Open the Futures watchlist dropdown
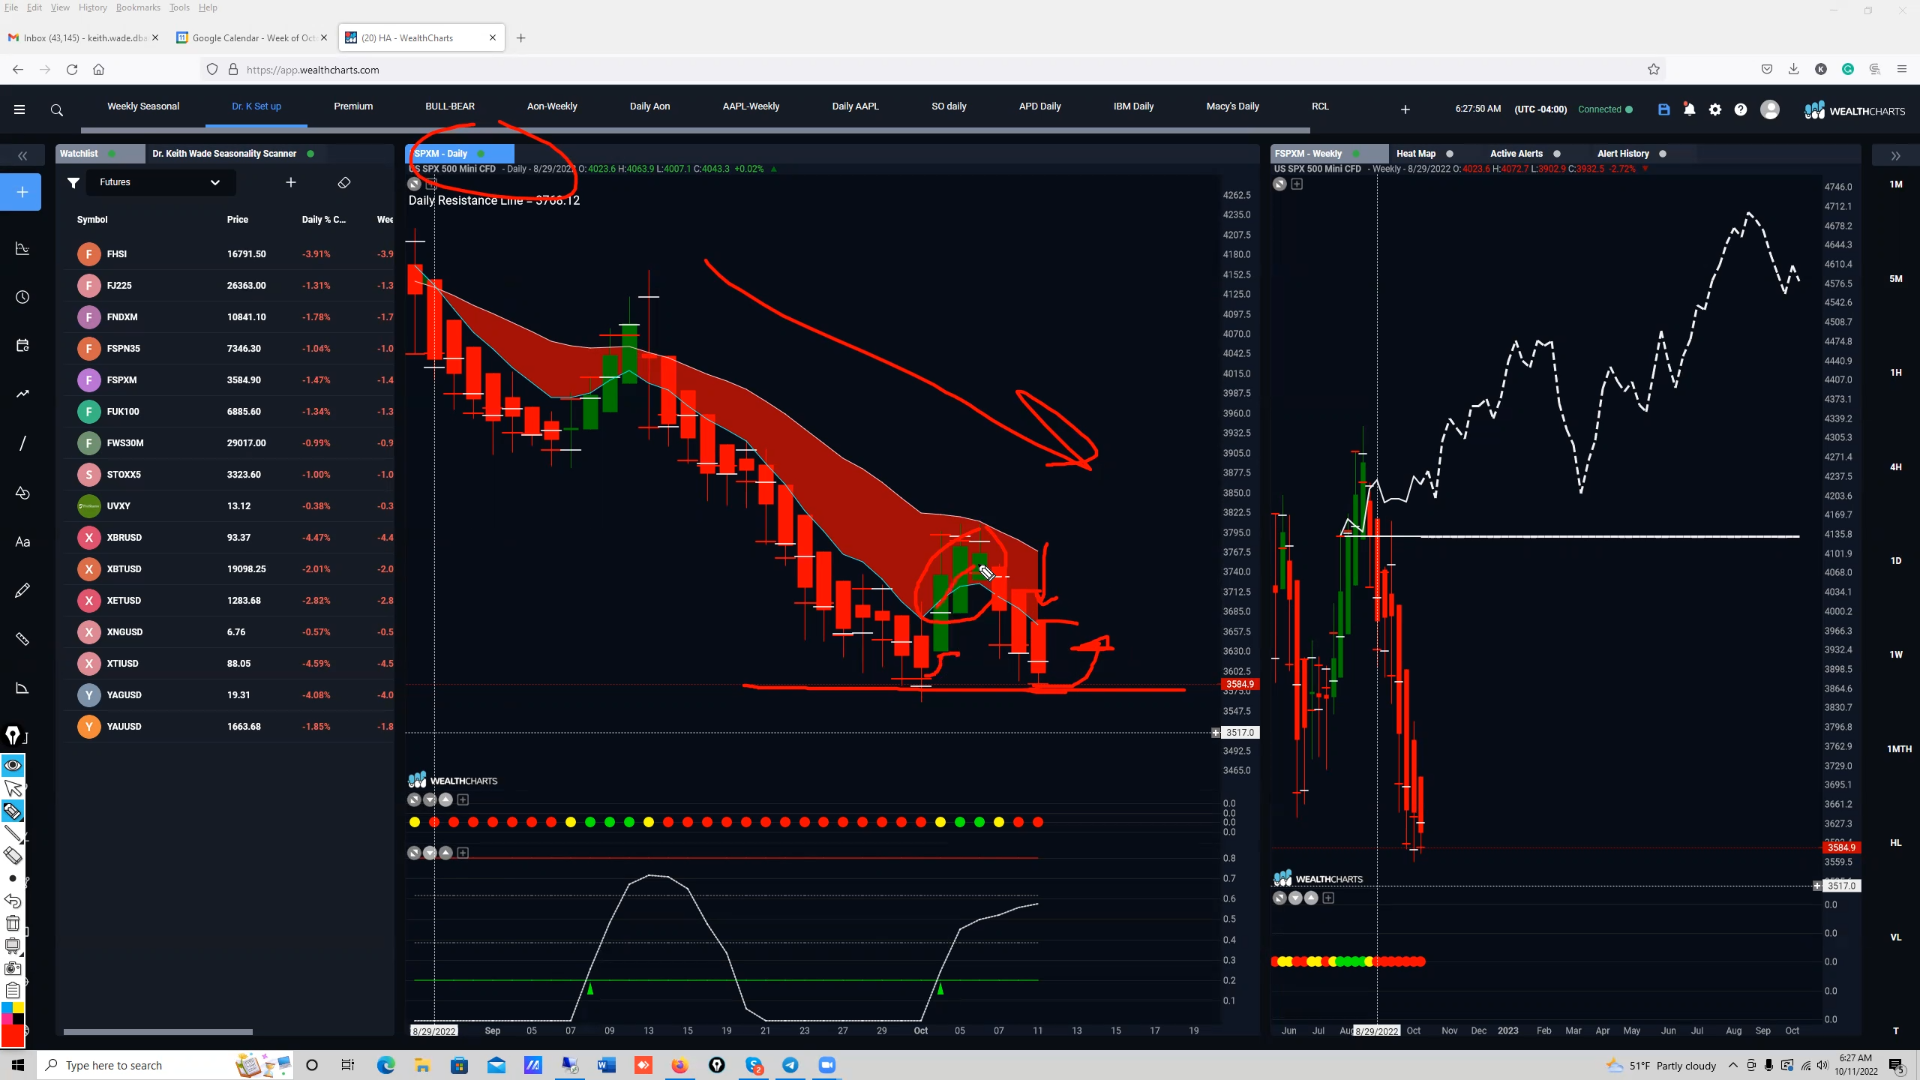Image resolution: width=1920 pixels, height=1080 pixels. (x=160, y=182)
